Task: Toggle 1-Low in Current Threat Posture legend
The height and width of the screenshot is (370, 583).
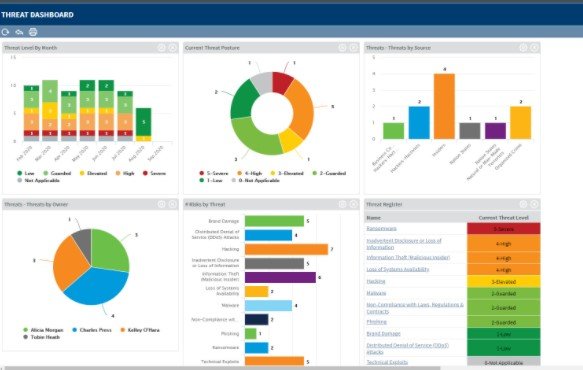Action: pyautogui.click(x=211, y=180)
